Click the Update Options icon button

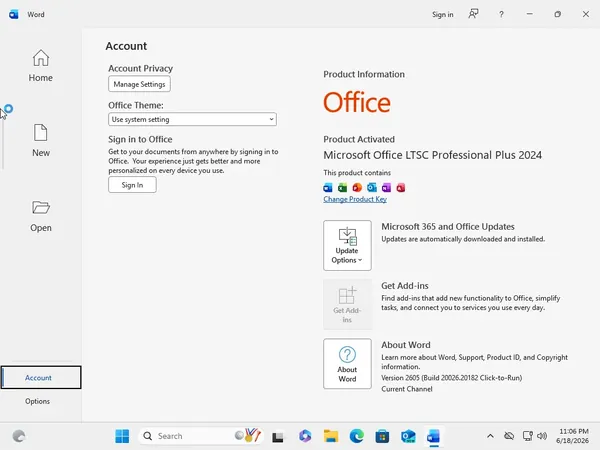click(347, 245)
